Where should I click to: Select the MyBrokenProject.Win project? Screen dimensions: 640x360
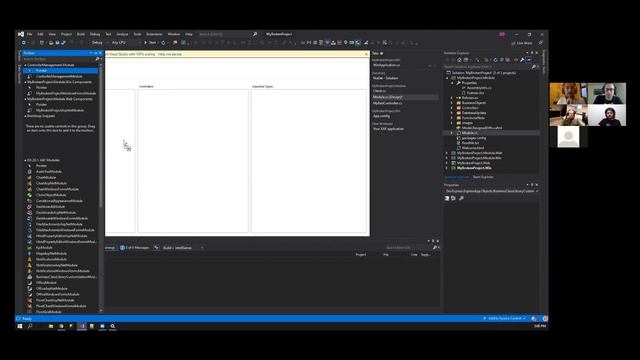point(473,168)
